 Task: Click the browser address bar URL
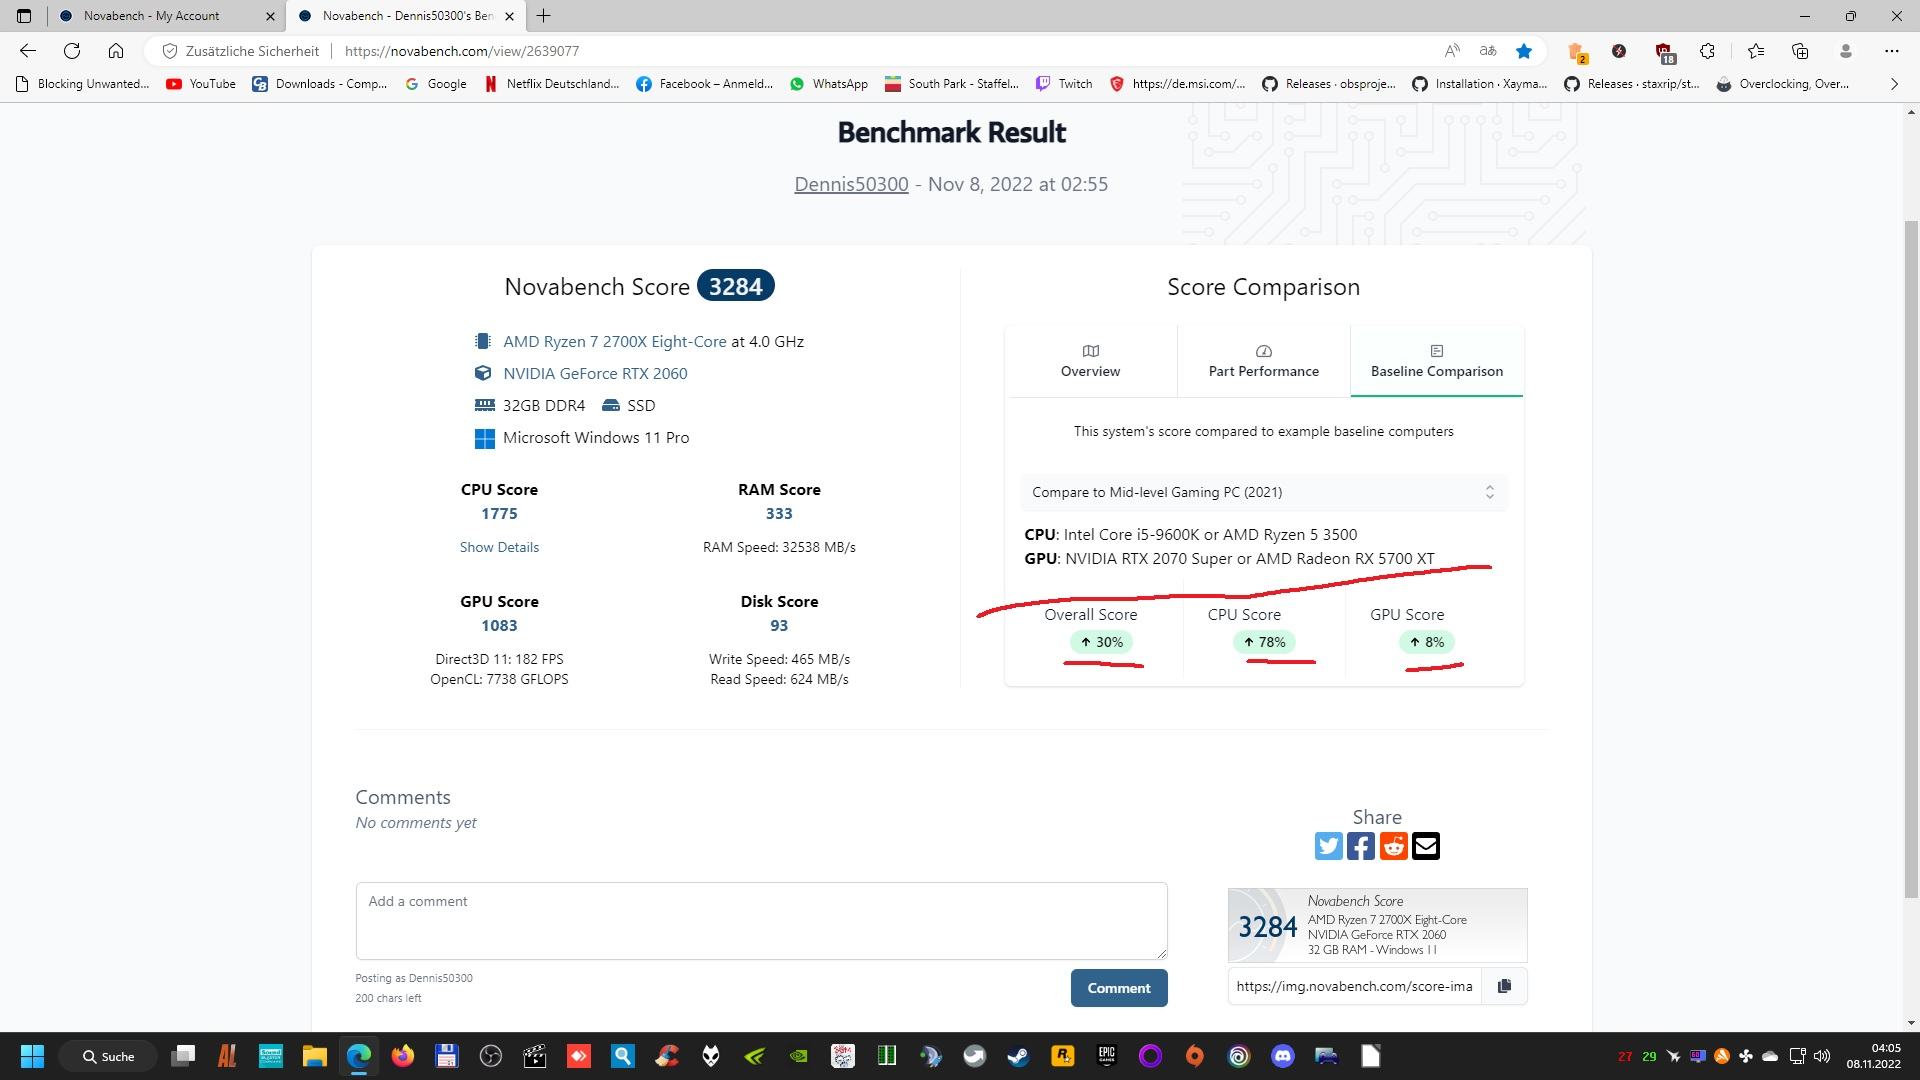click(x=462, y=51)
